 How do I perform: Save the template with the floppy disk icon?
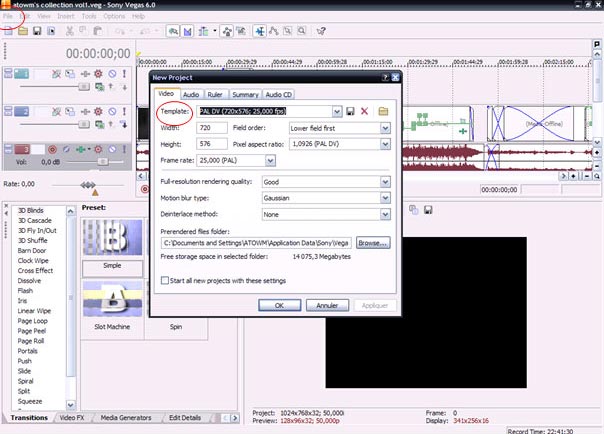(350, 111)
